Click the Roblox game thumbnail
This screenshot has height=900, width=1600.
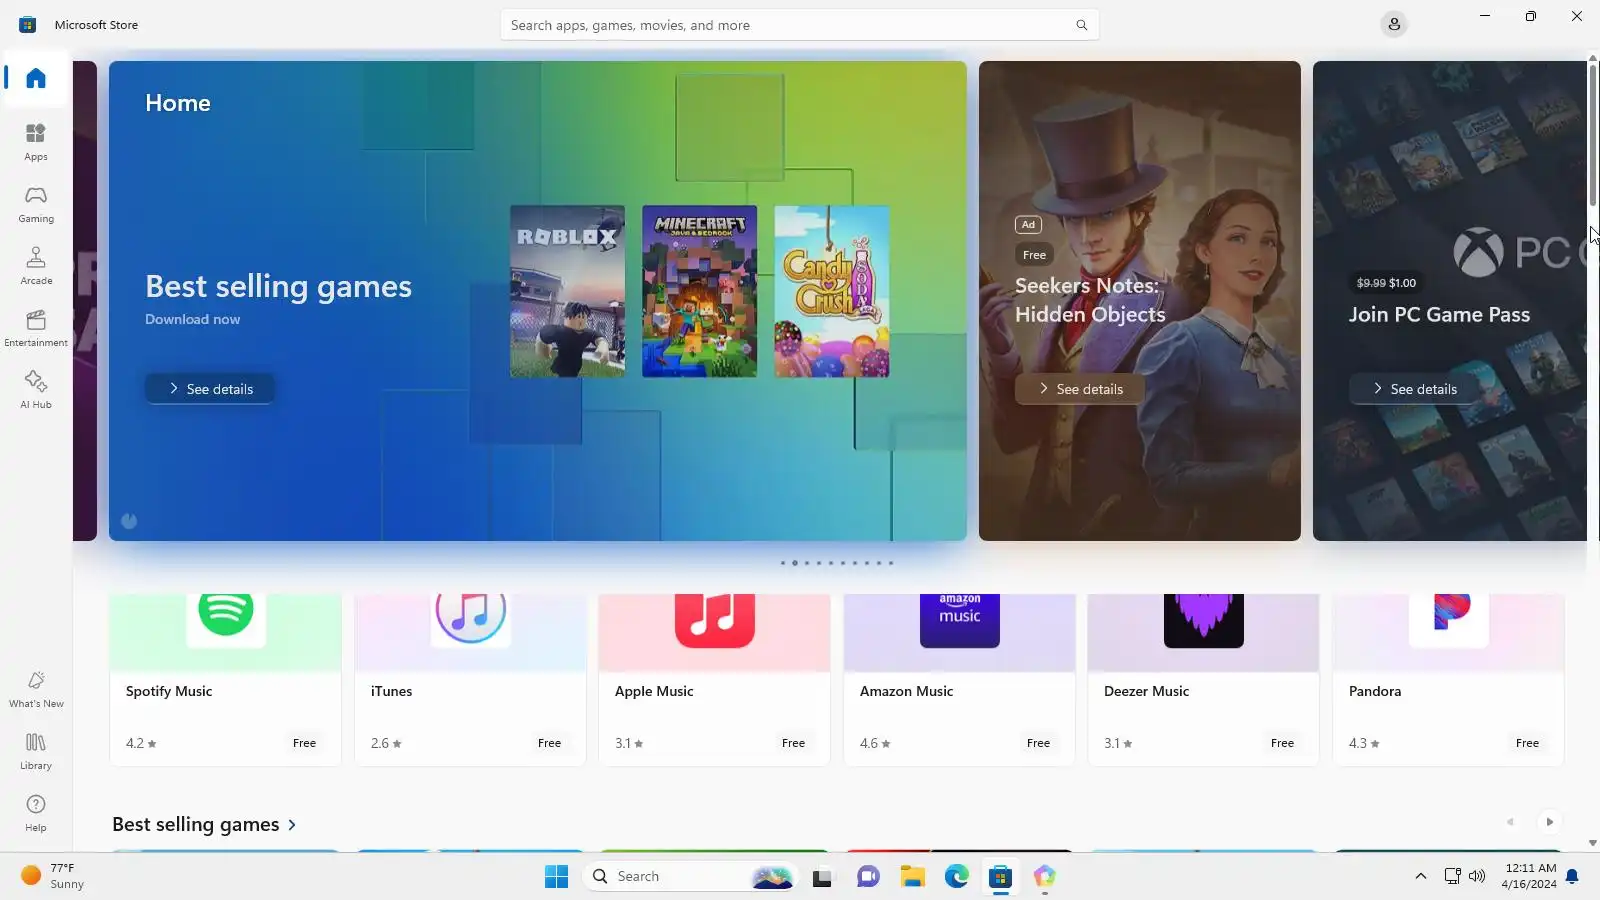(567, 291)
